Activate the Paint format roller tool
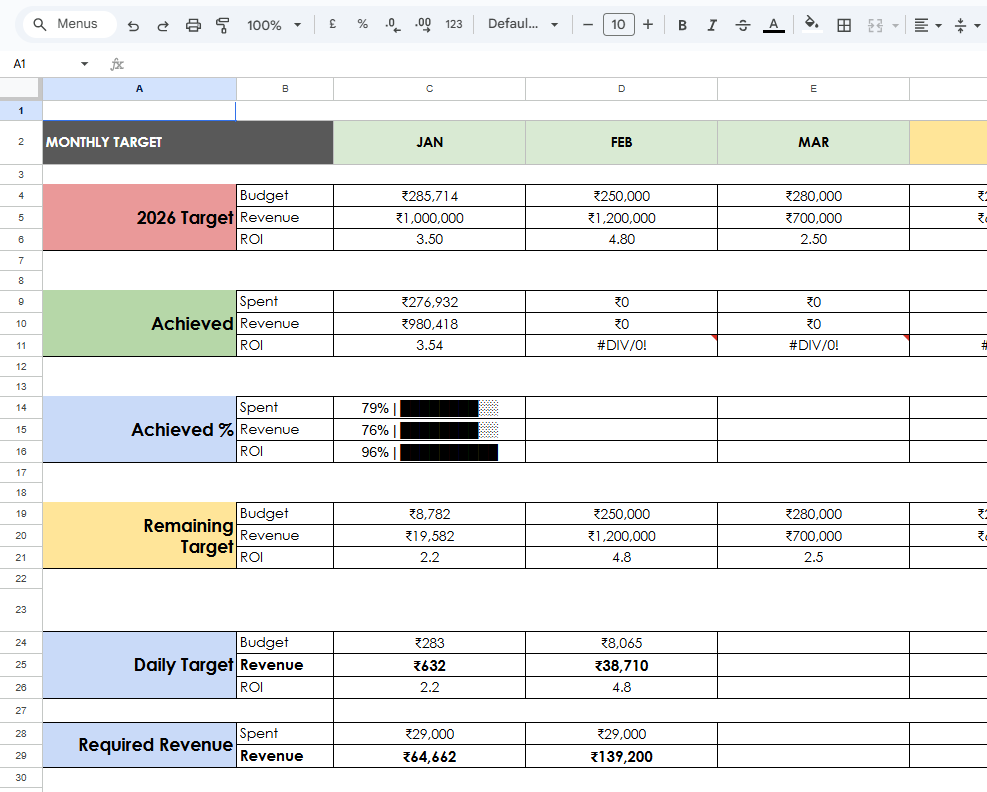The height and width of the screenshot is (792, 987). [223, 25]
